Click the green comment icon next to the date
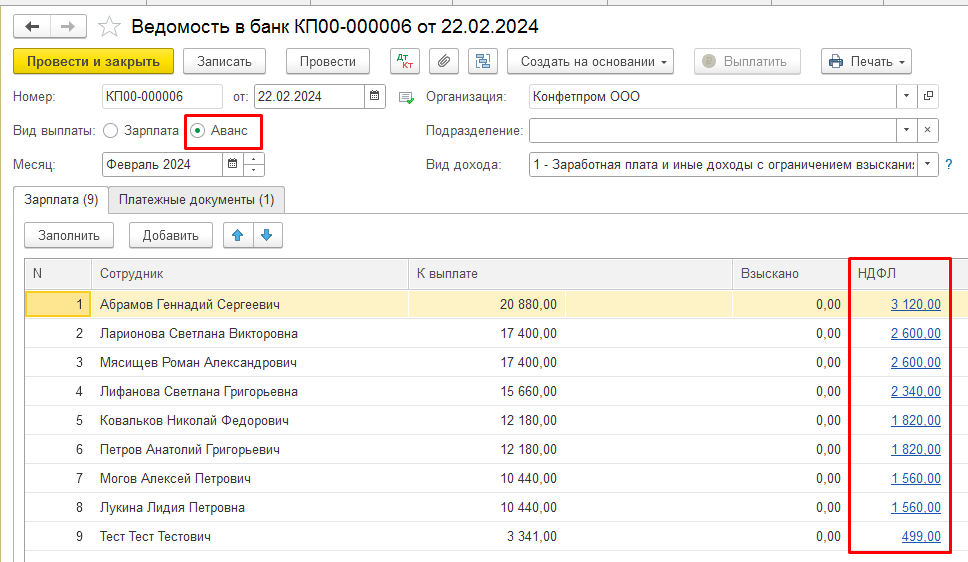Viewport: 968px width, 562px height. coord(406,98)
